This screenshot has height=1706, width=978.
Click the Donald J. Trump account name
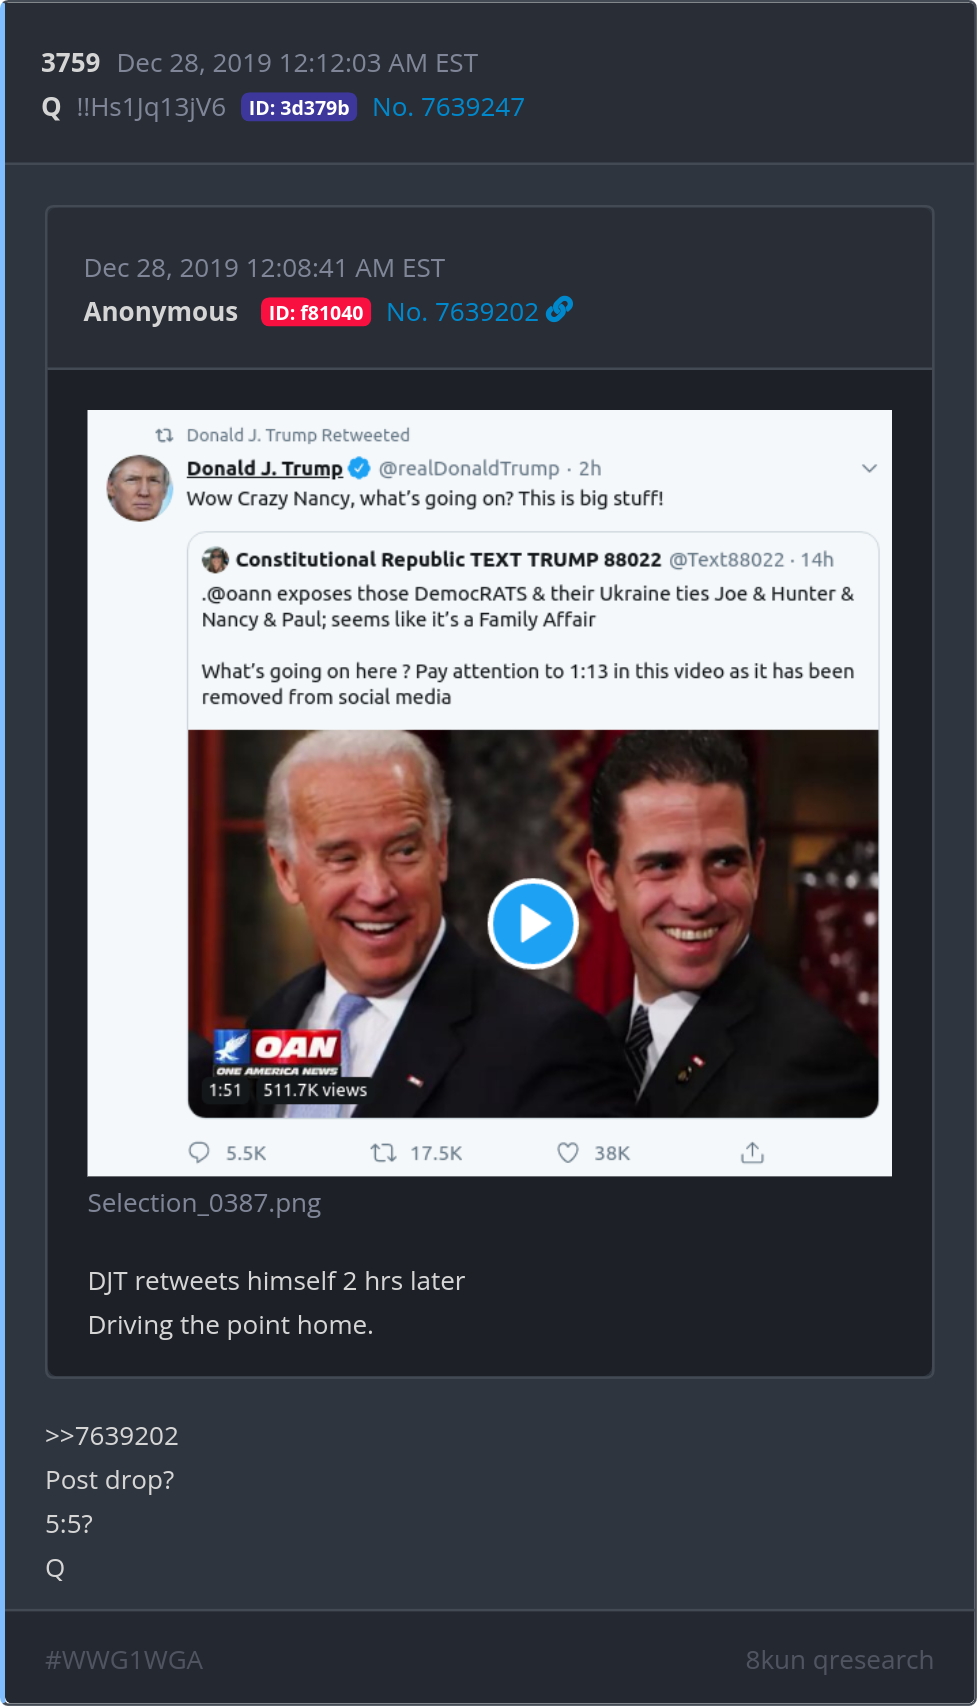265,468
